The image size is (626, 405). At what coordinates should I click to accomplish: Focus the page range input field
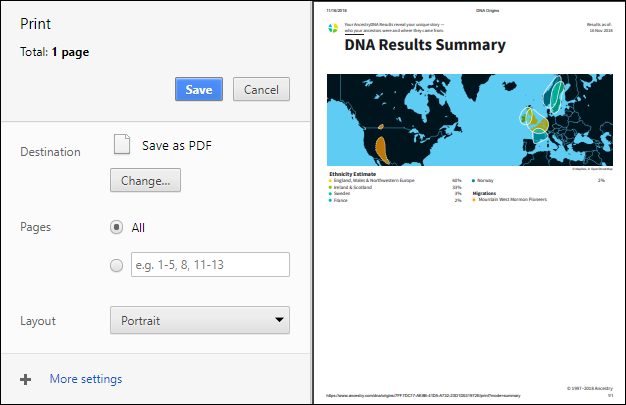209,265
